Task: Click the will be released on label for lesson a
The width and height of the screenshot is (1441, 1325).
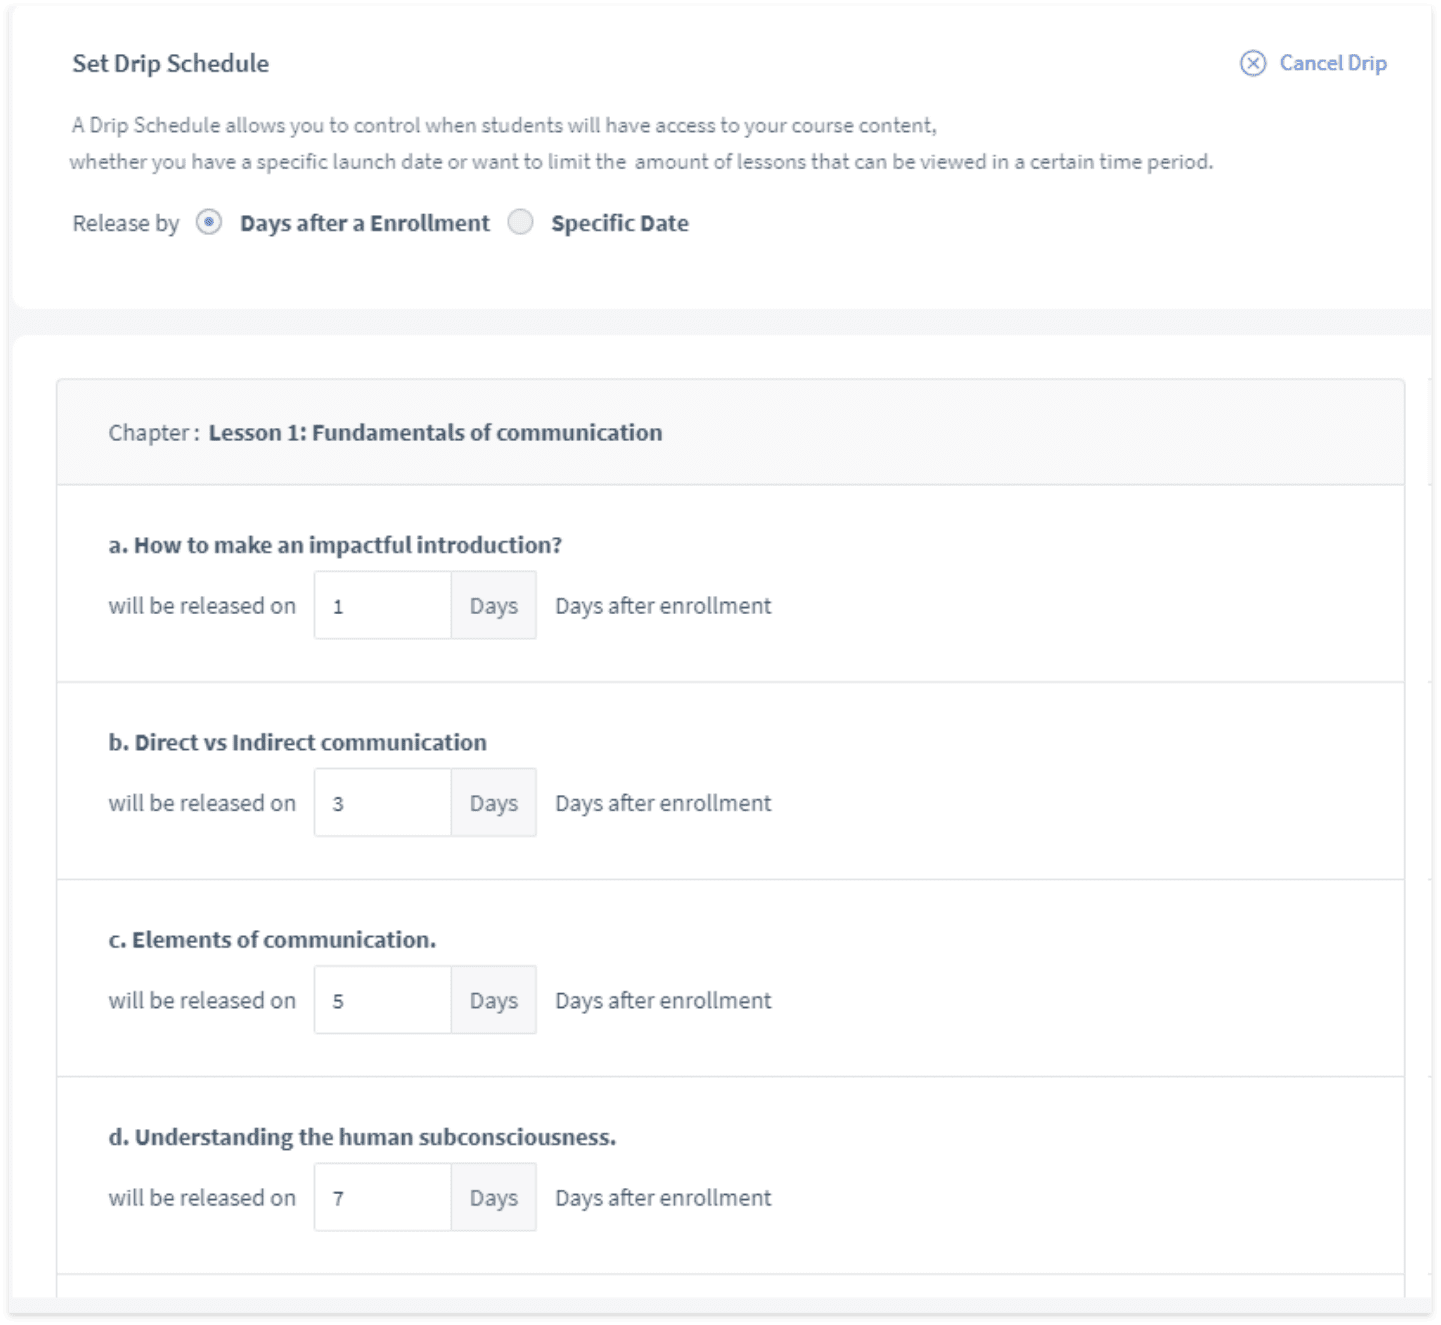Action: [201, 605]
